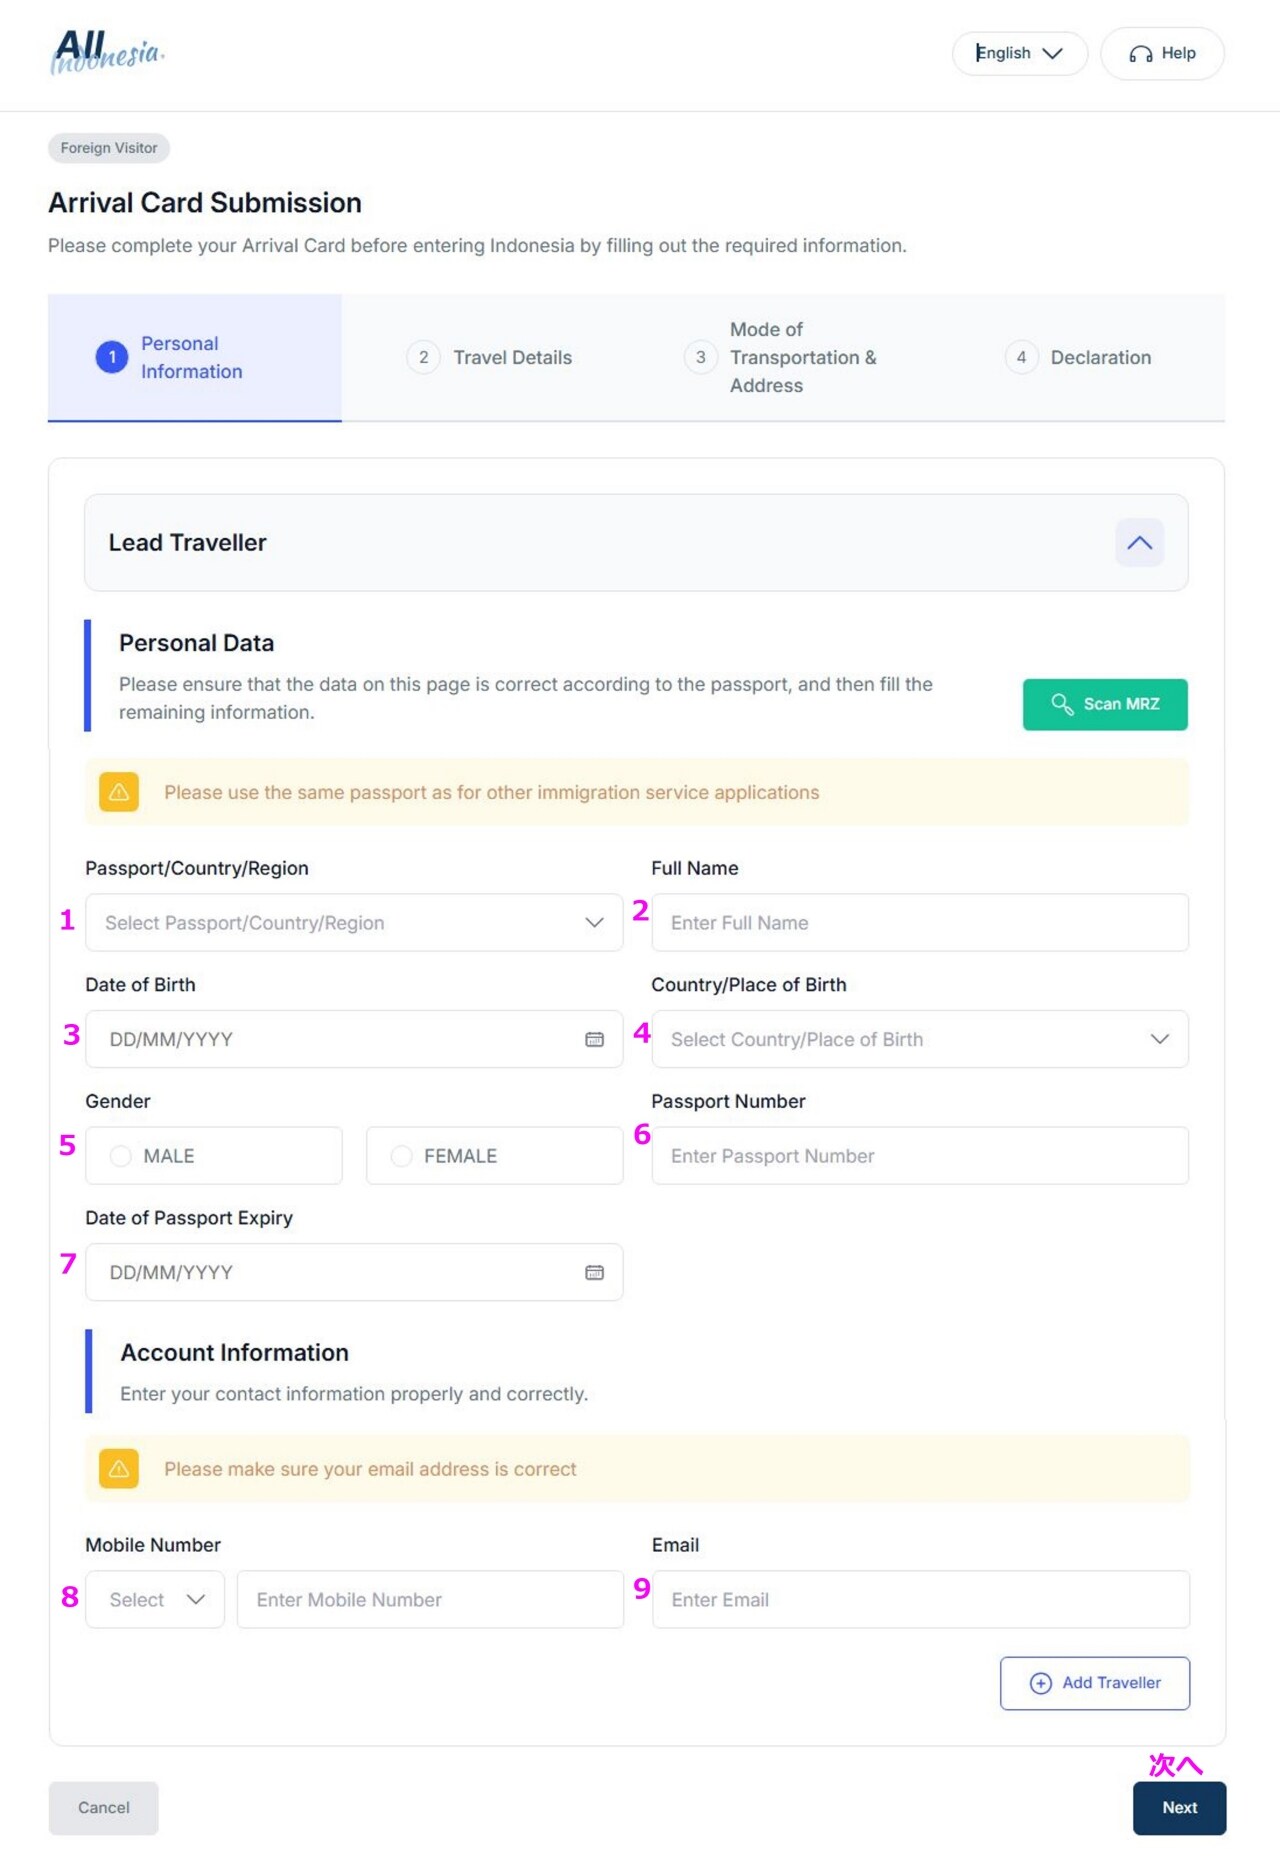Click the plus icon on Add Traveller
Screen dimensions: 1280x1875
tap(1040, 1683)
